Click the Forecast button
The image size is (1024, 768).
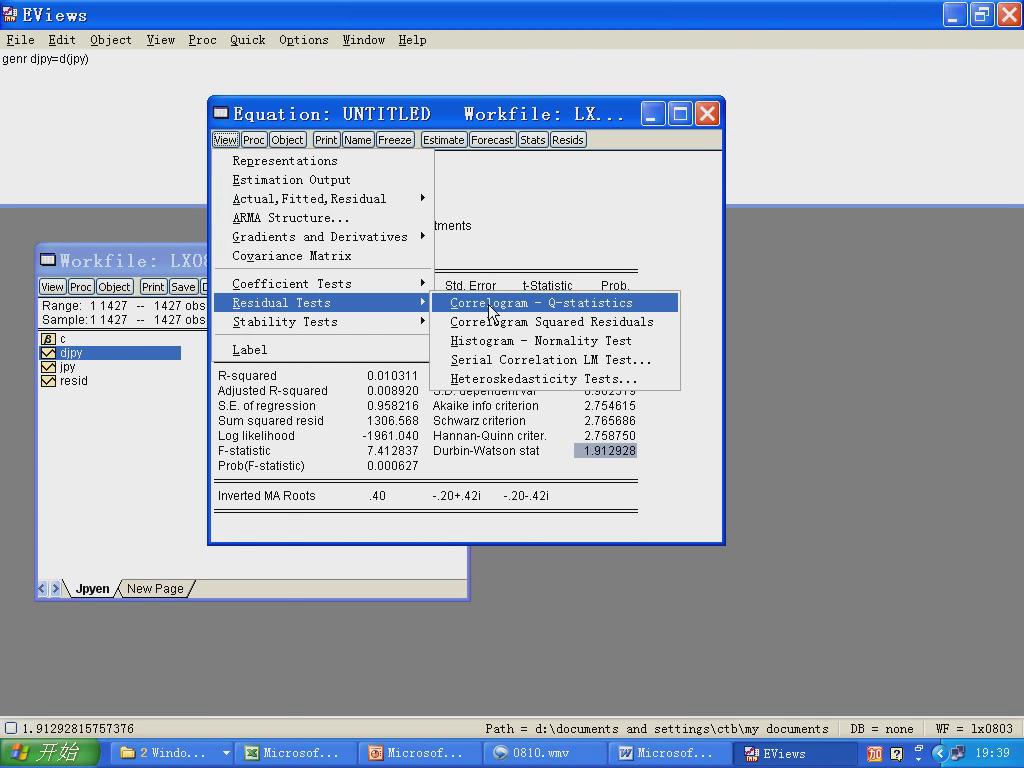(x=492, y=140)
